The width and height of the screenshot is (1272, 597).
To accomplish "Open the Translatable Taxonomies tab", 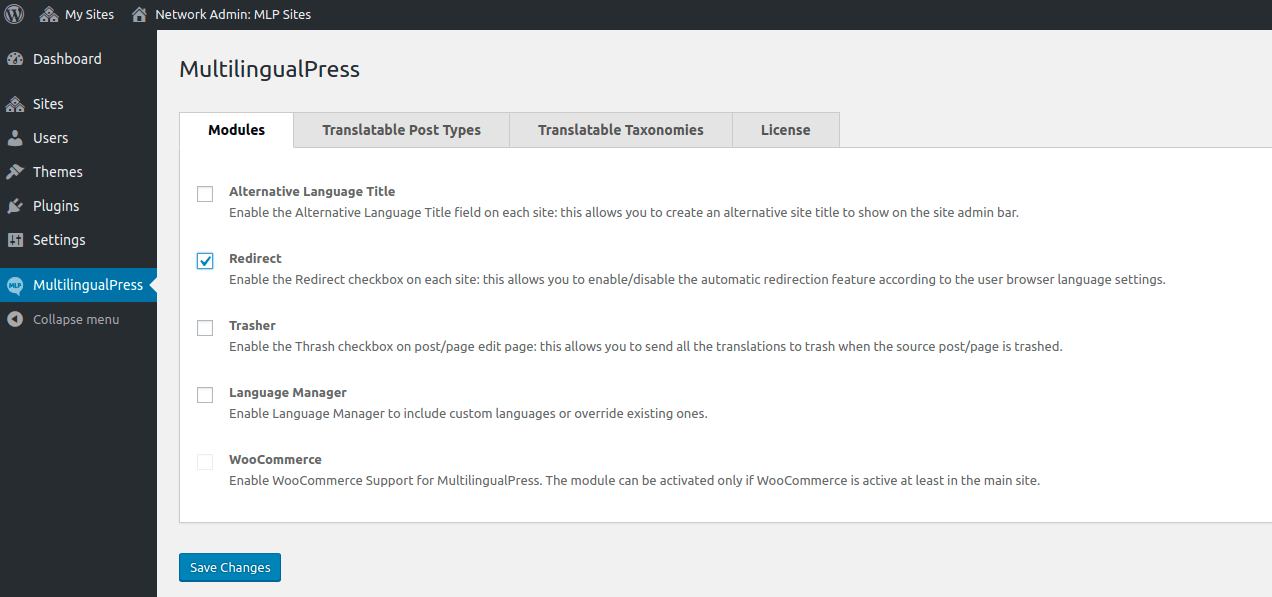I will click(620, 129).
